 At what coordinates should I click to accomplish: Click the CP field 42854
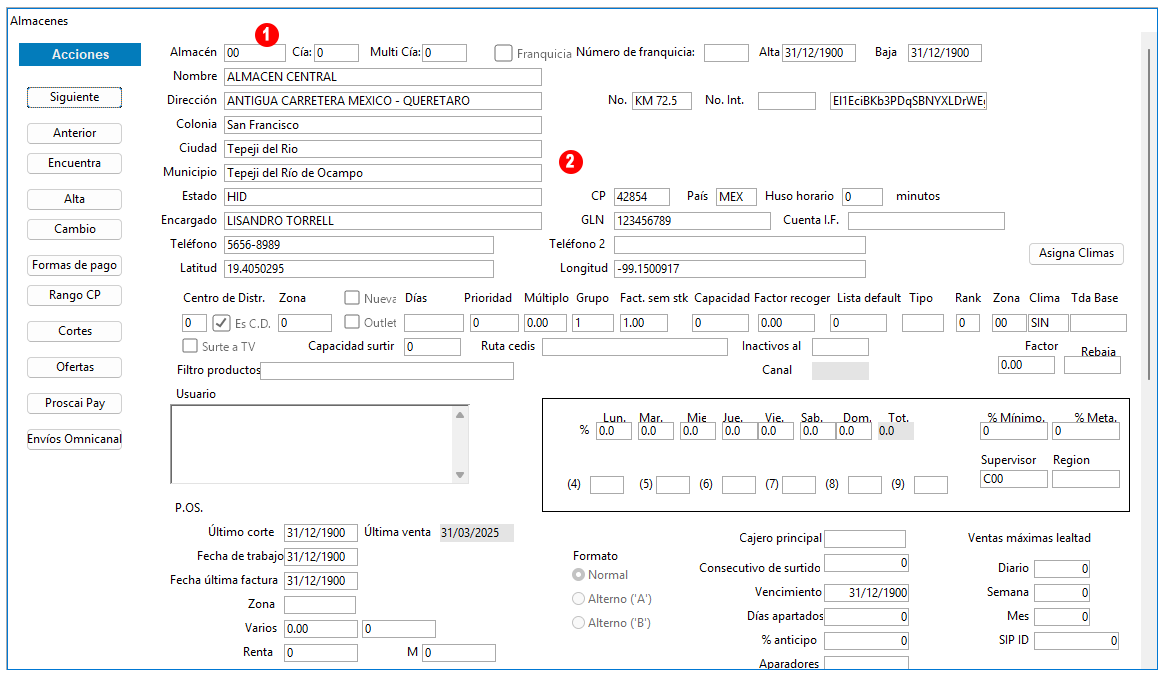click(x=642, y=197)
